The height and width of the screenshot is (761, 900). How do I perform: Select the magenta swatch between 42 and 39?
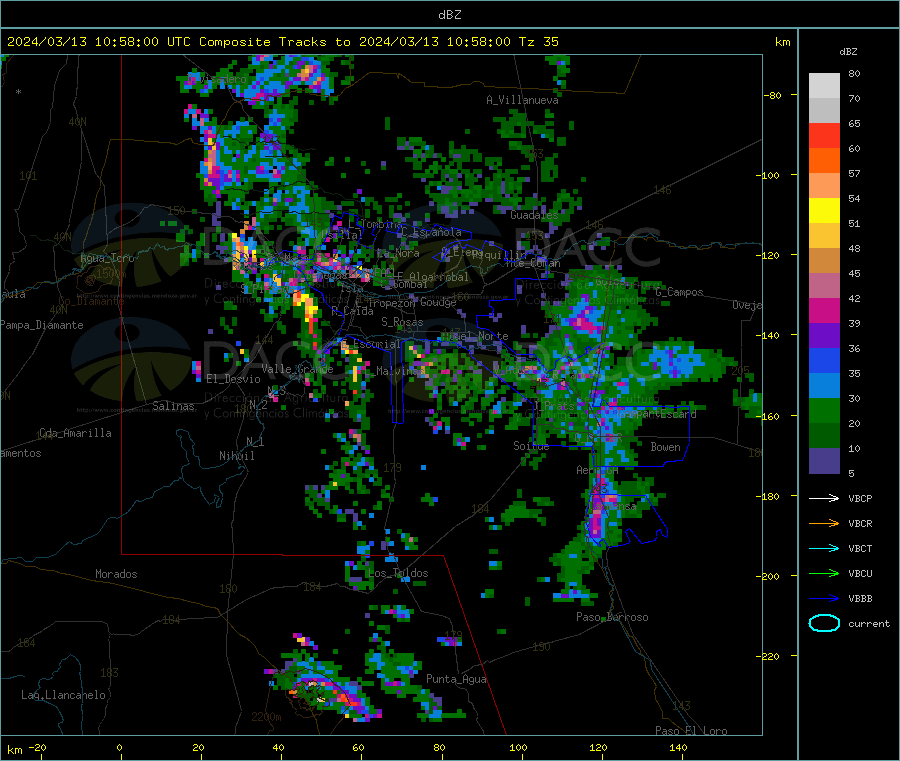pos(824,310)
